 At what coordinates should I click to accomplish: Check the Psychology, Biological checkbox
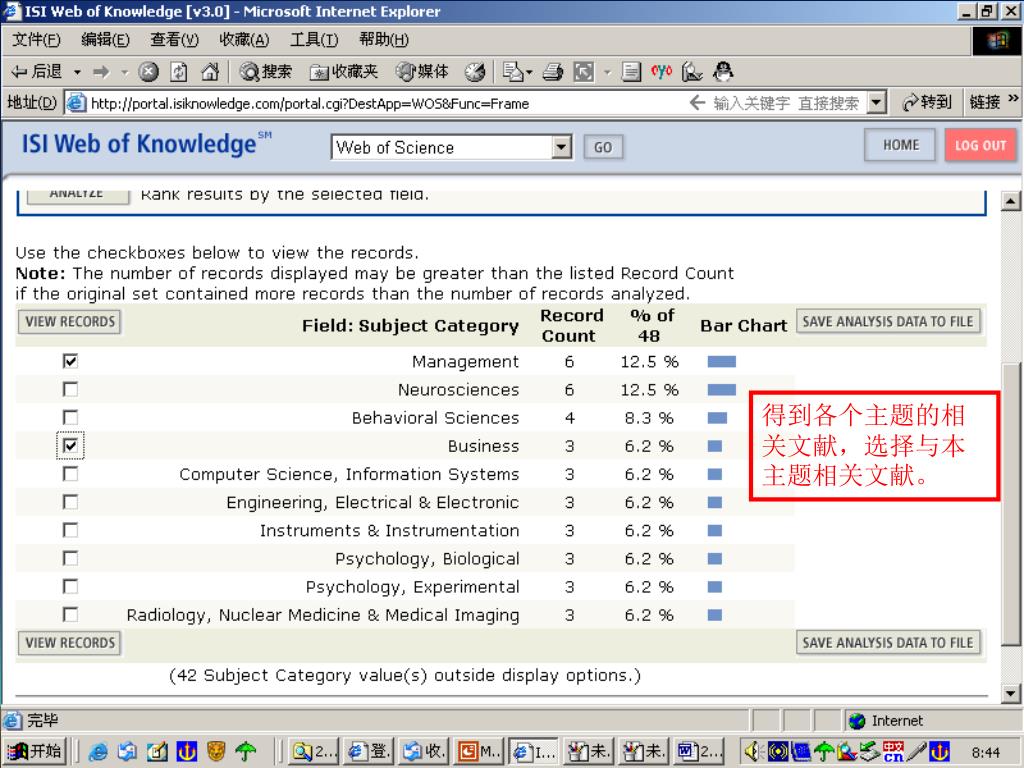[70, 558]
